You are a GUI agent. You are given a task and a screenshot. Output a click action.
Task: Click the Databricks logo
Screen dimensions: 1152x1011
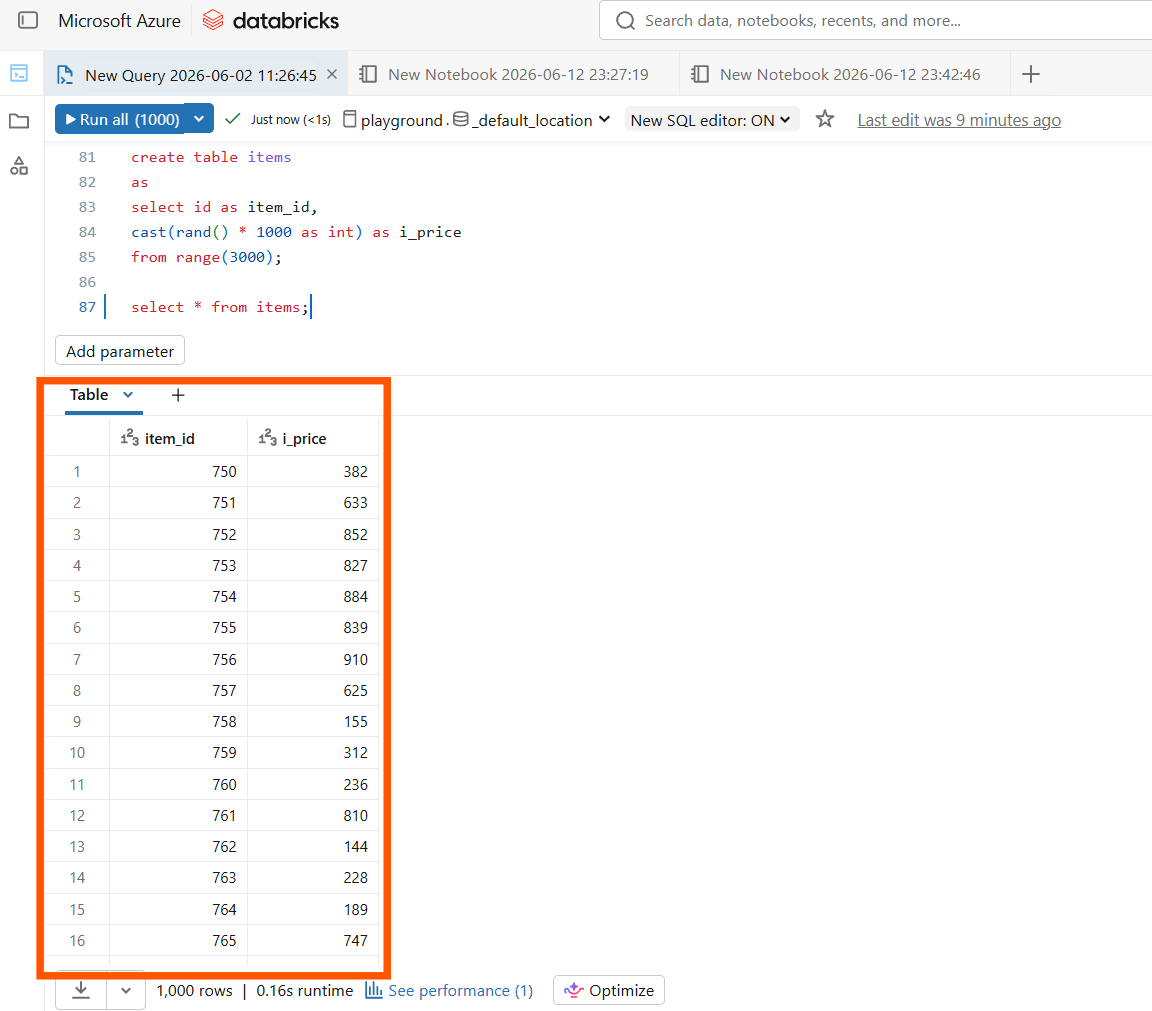coord(270,21)
